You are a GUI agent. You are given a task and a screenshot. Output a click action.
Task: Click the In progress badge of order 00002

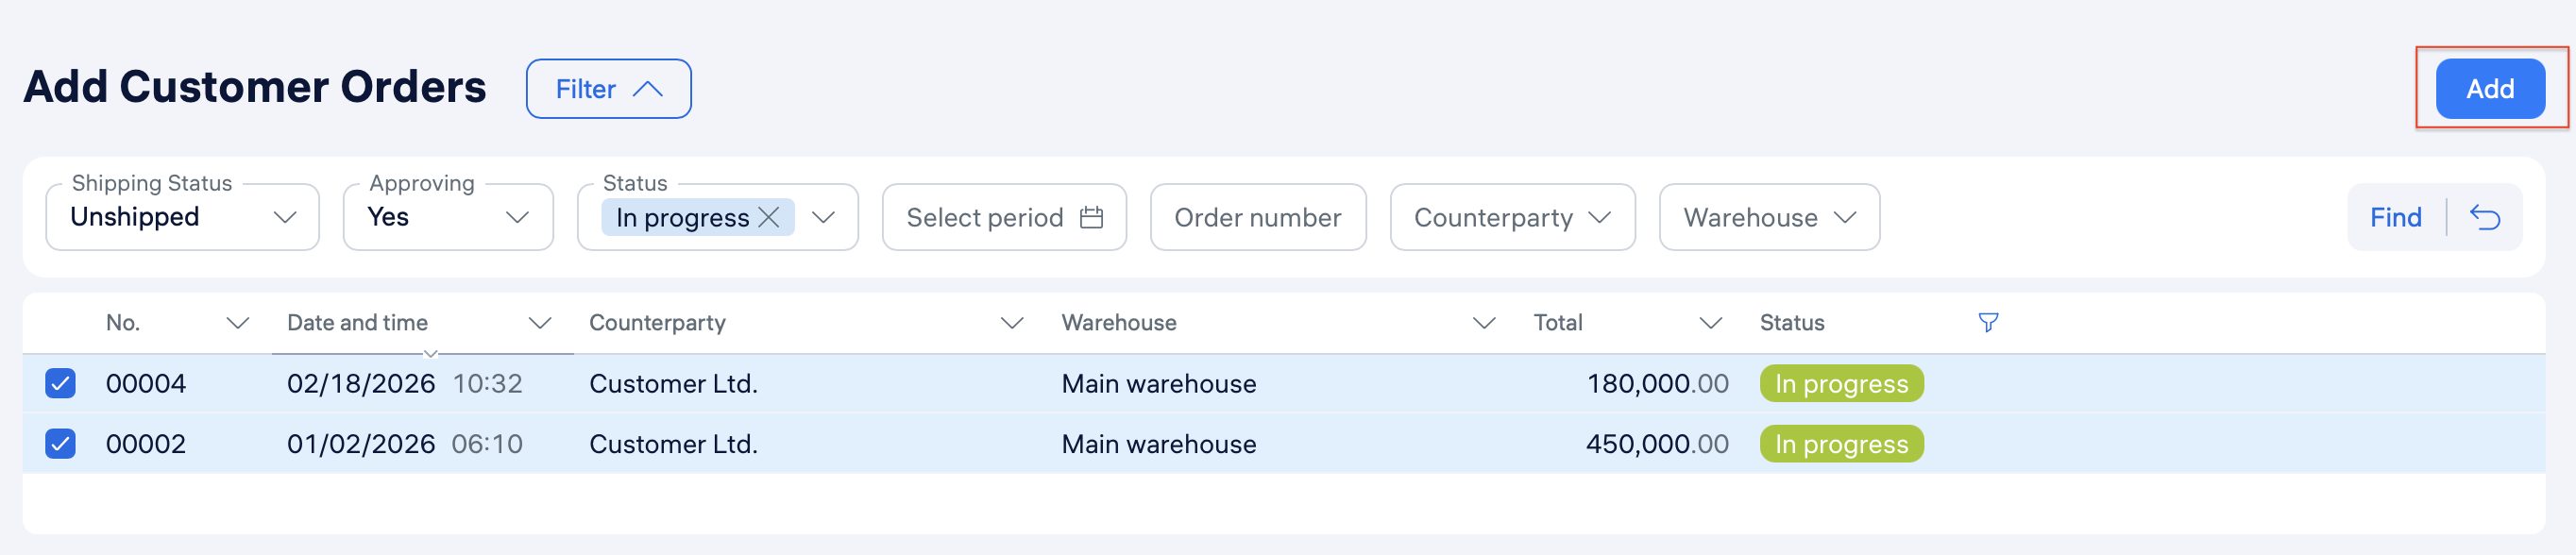(1841, 443)
